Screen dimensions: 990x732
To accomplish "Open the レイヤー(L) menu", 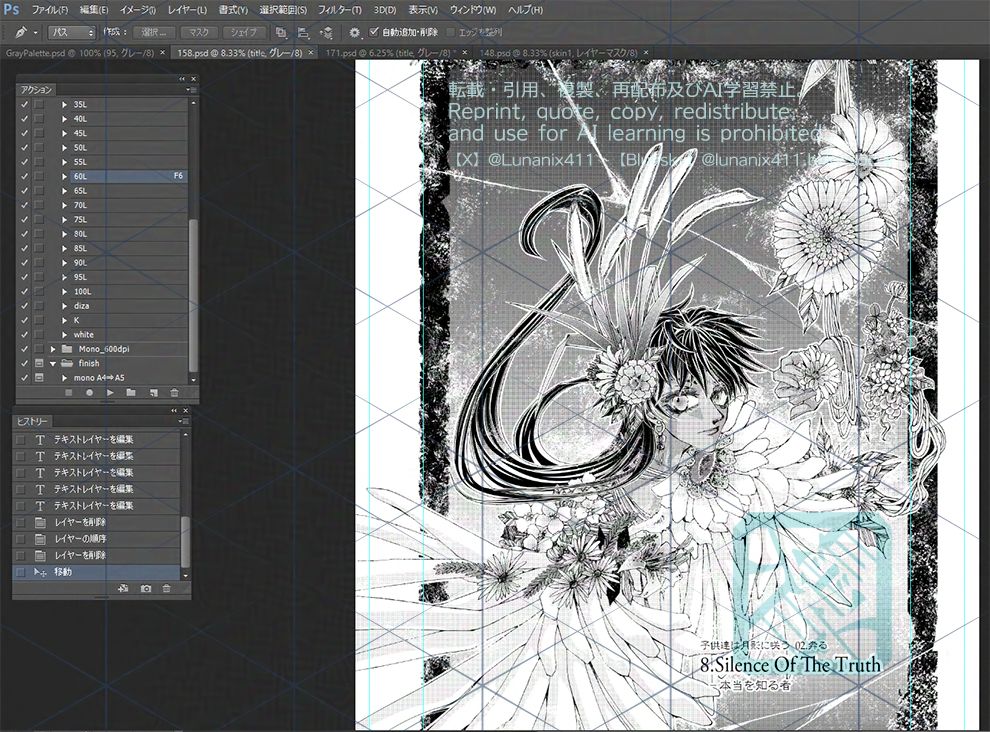I will pyautogui.click(x=188, y=10).
